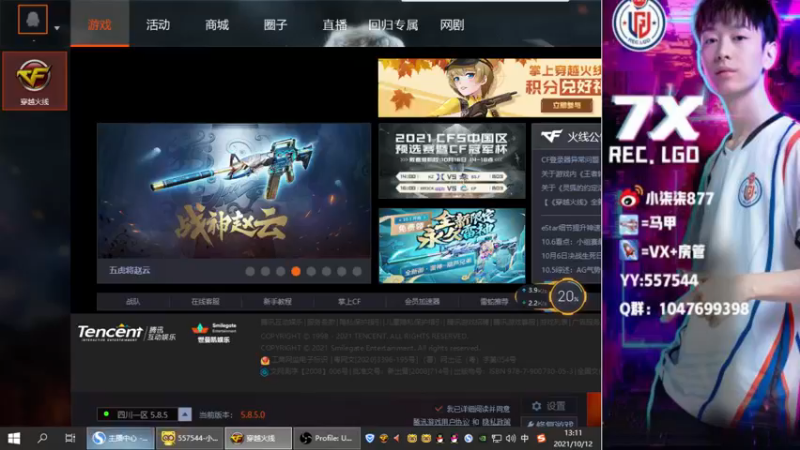Viewport: 800px width, 450px height.
Task: Open the 四川一区 5.8.5 server selector
Action: click(138, 414)
